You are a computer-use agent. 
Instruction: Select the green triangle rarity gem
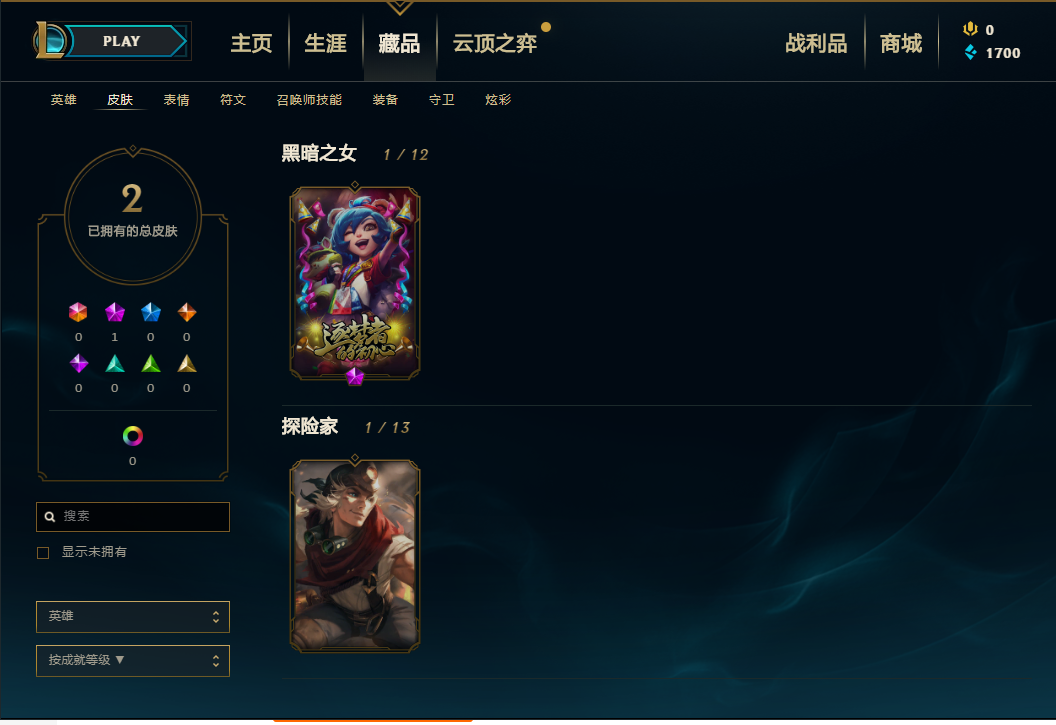pos(150,364)
